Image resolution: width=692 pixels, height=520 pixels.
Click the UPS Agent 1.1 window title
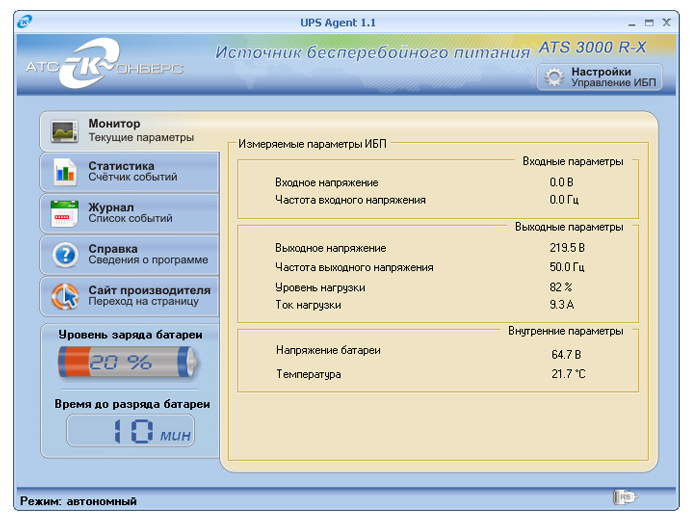[338, 23]
